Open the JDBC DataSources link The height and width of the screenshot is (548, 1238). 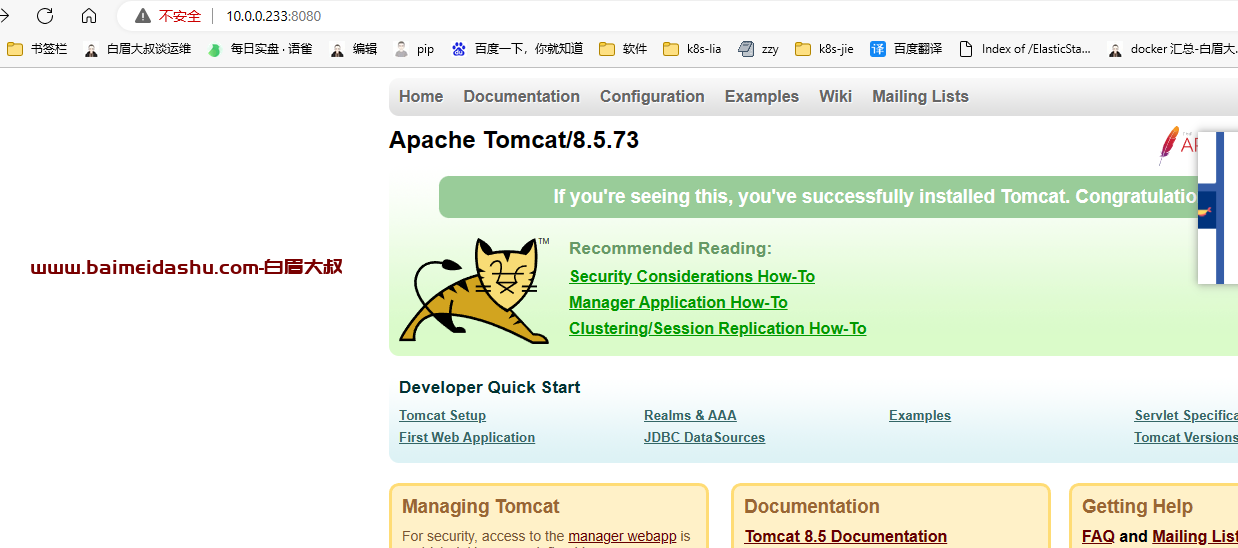(x=704, y=437)
